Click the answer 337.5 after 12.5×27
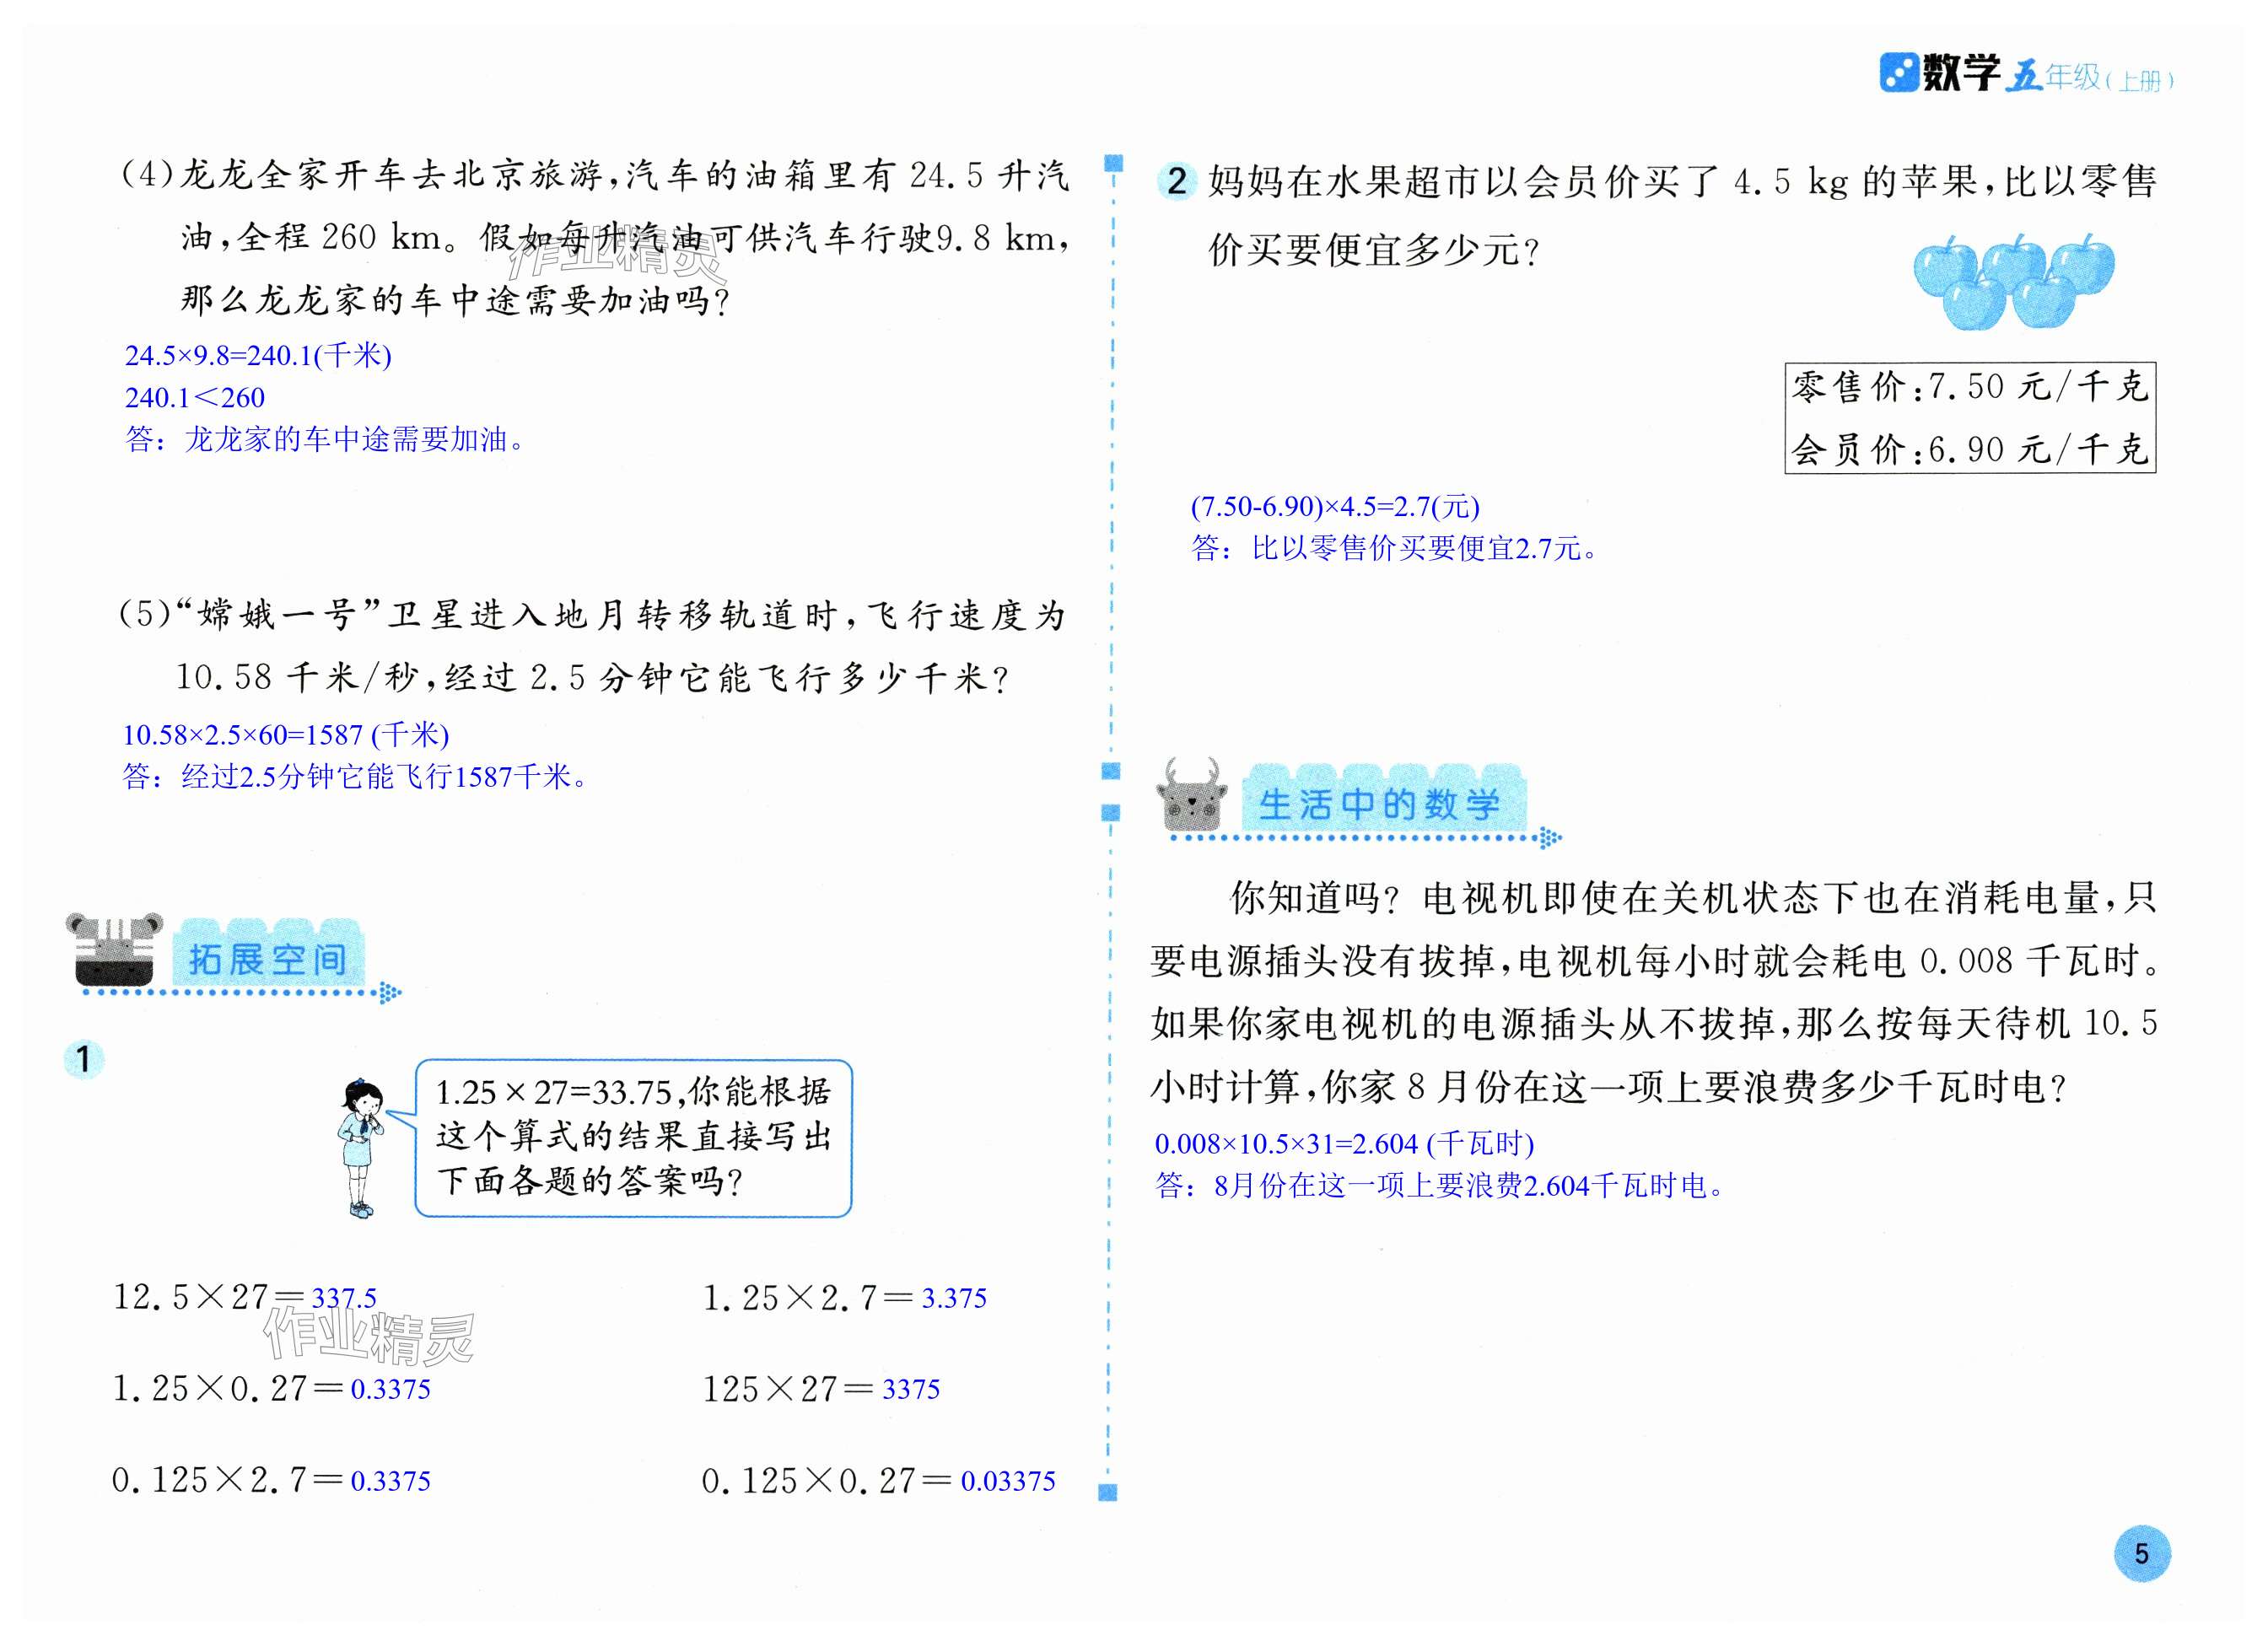This screenshot has height=1646, width=2268. (x=343, y=1298)
